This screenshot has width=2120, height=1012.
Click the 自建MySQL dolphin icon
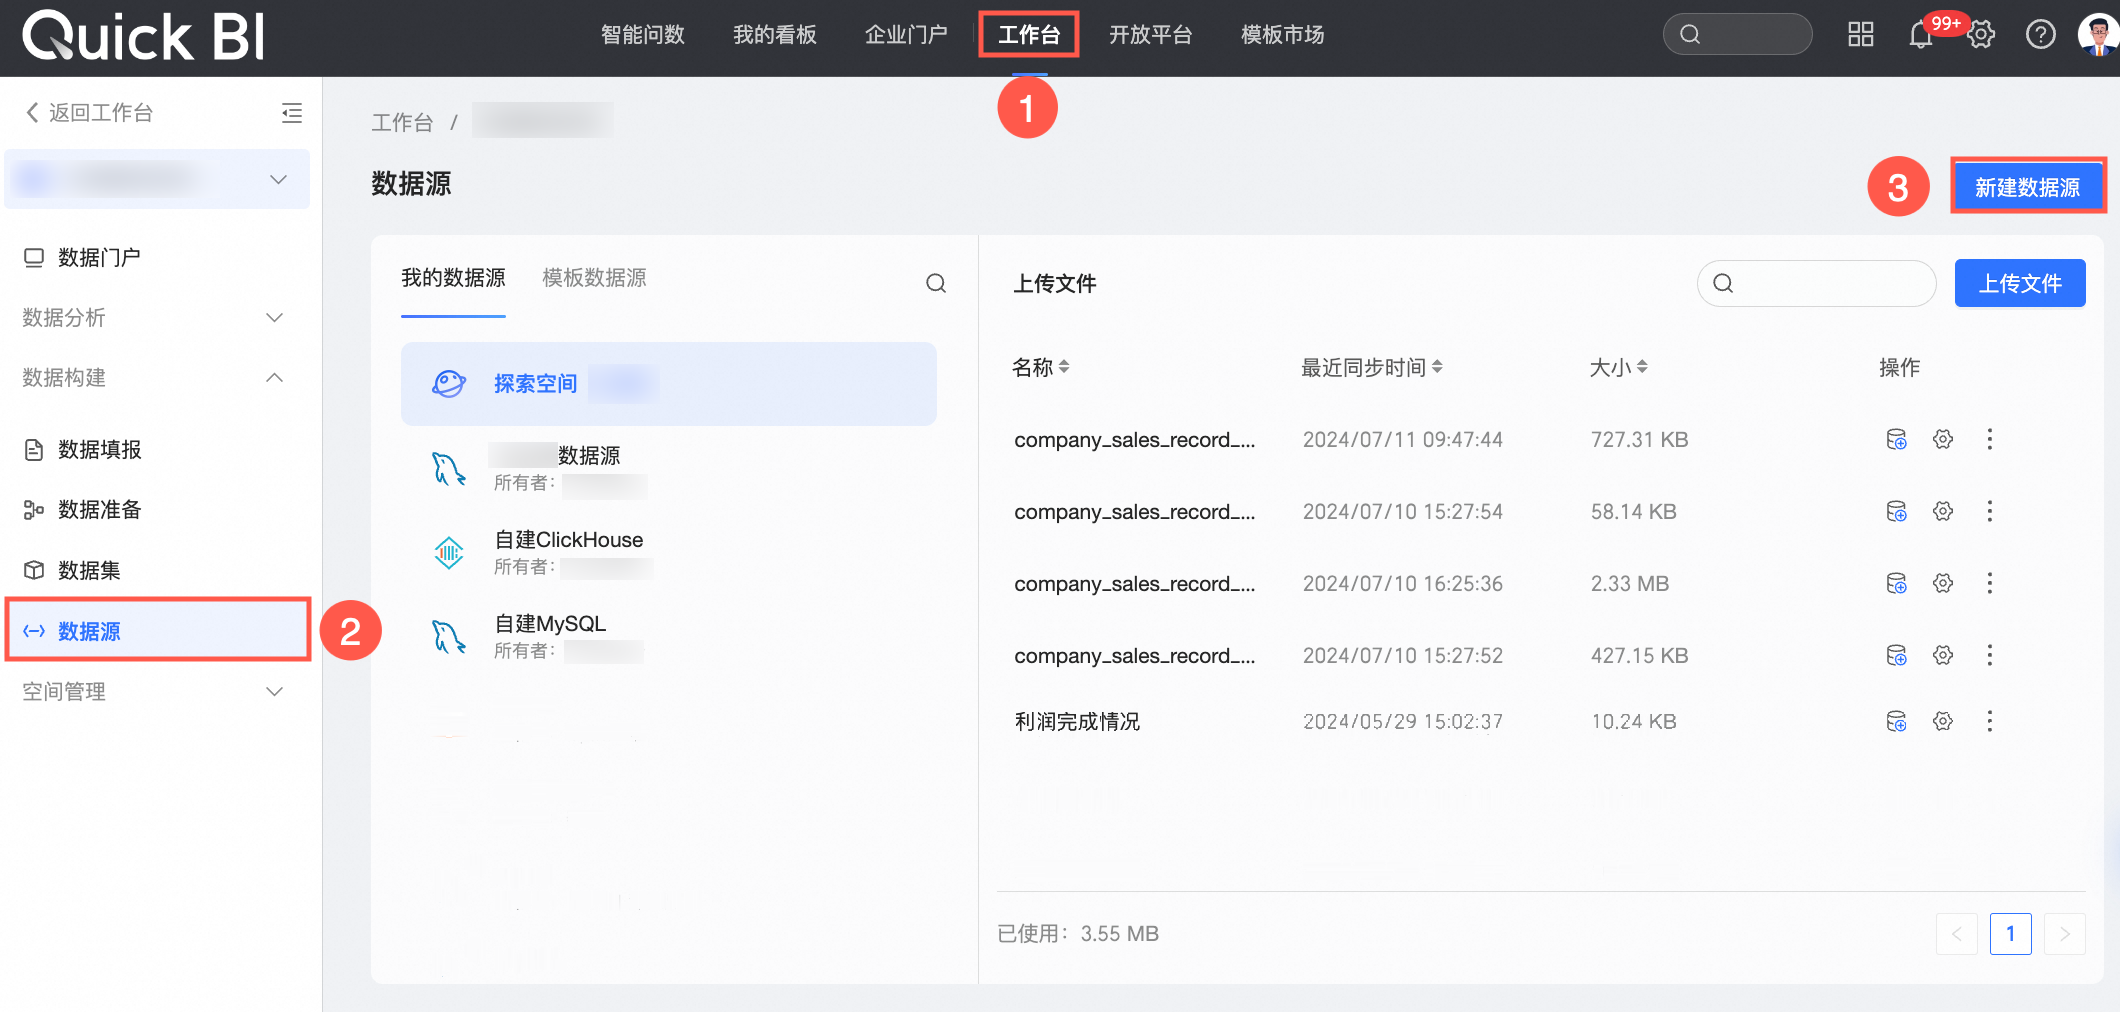[x=449, y=636]
